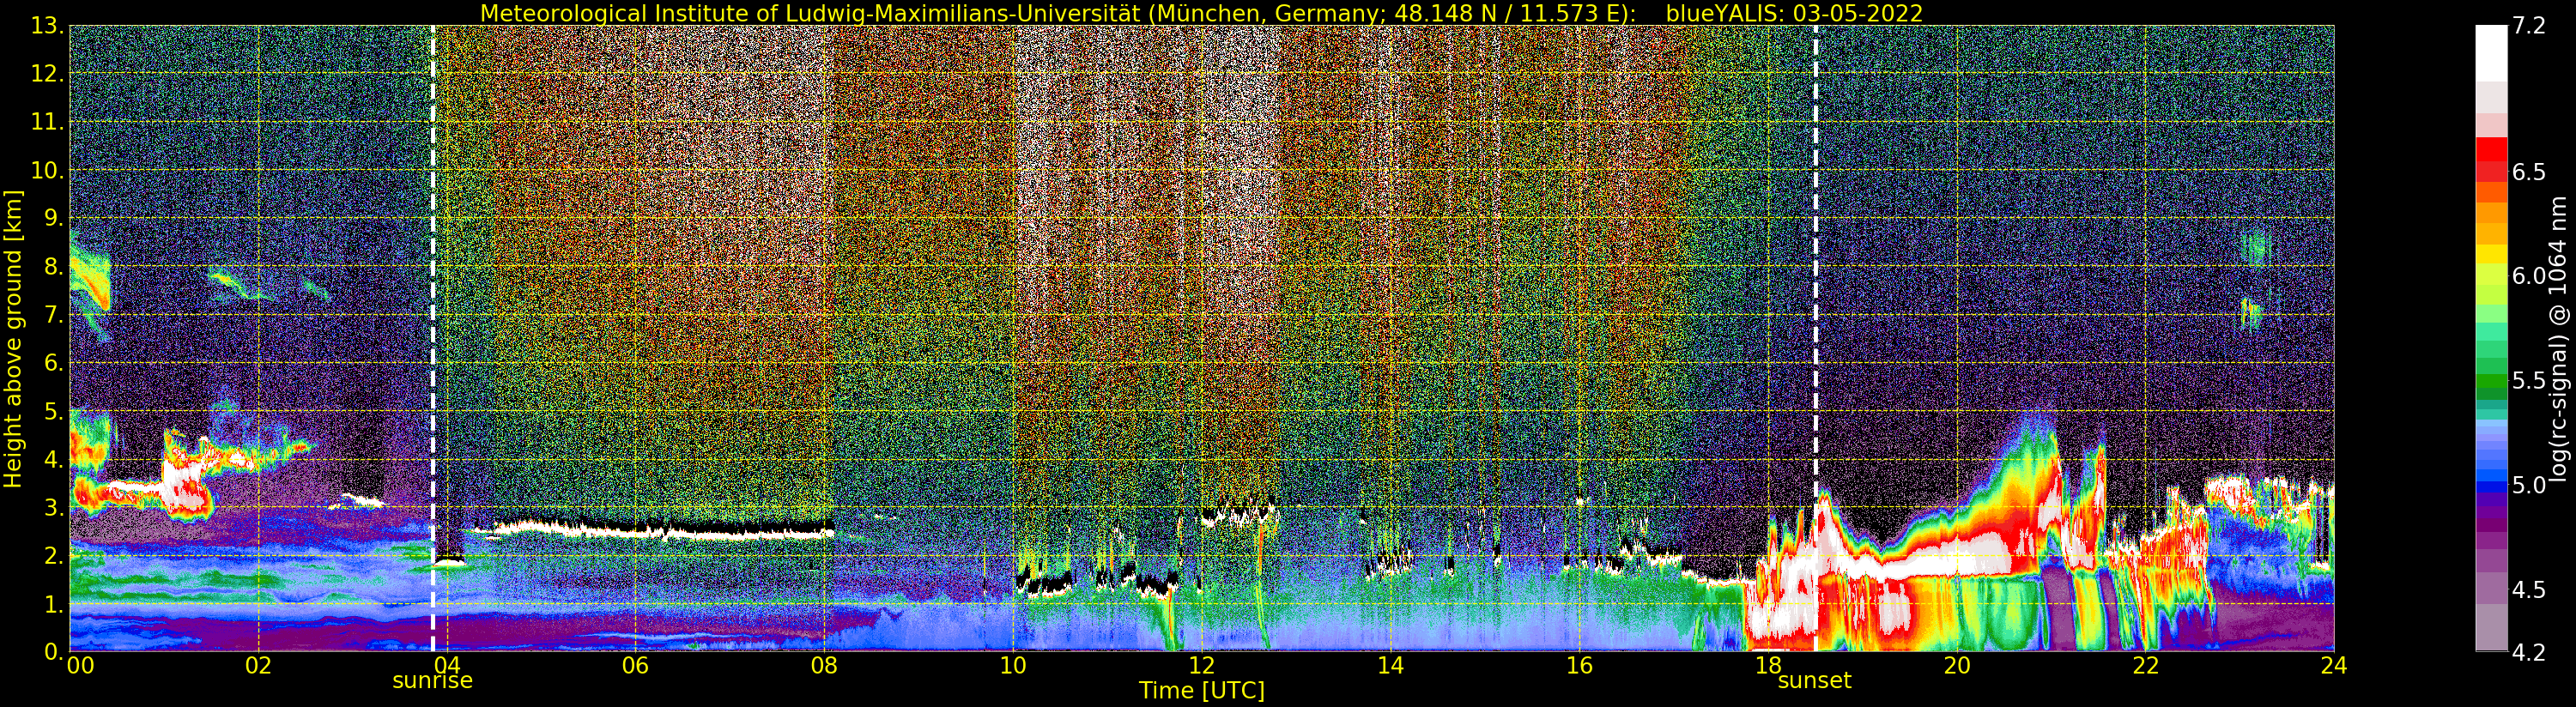Click the '6.5' colorbar value

[2529, 172]
